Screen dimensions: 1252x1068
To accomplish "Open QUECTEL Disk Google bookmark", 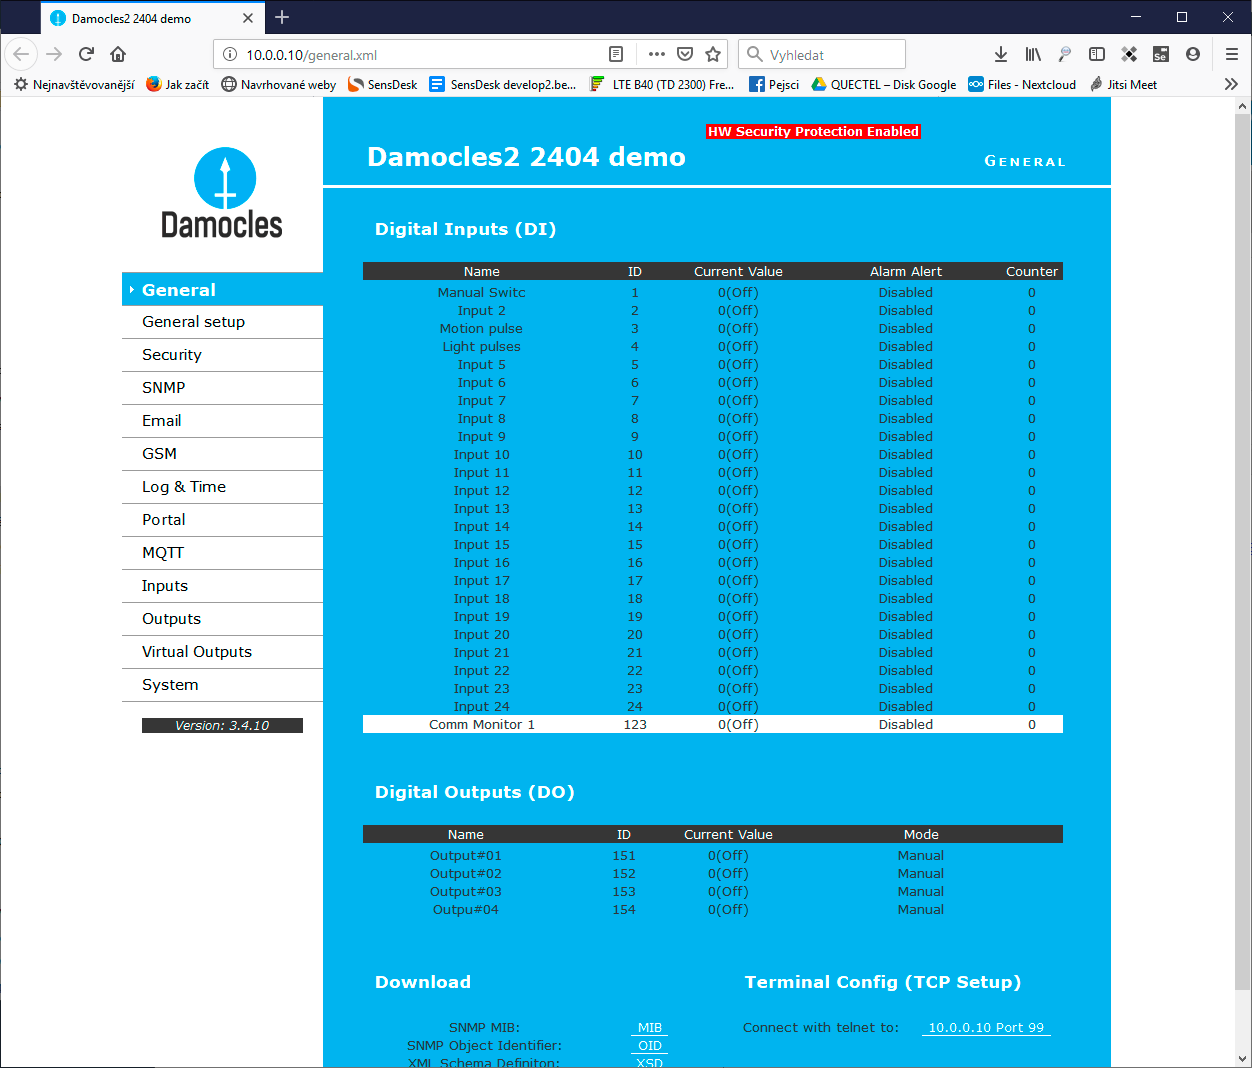I will pyautogui.click(x=884, y=84).
